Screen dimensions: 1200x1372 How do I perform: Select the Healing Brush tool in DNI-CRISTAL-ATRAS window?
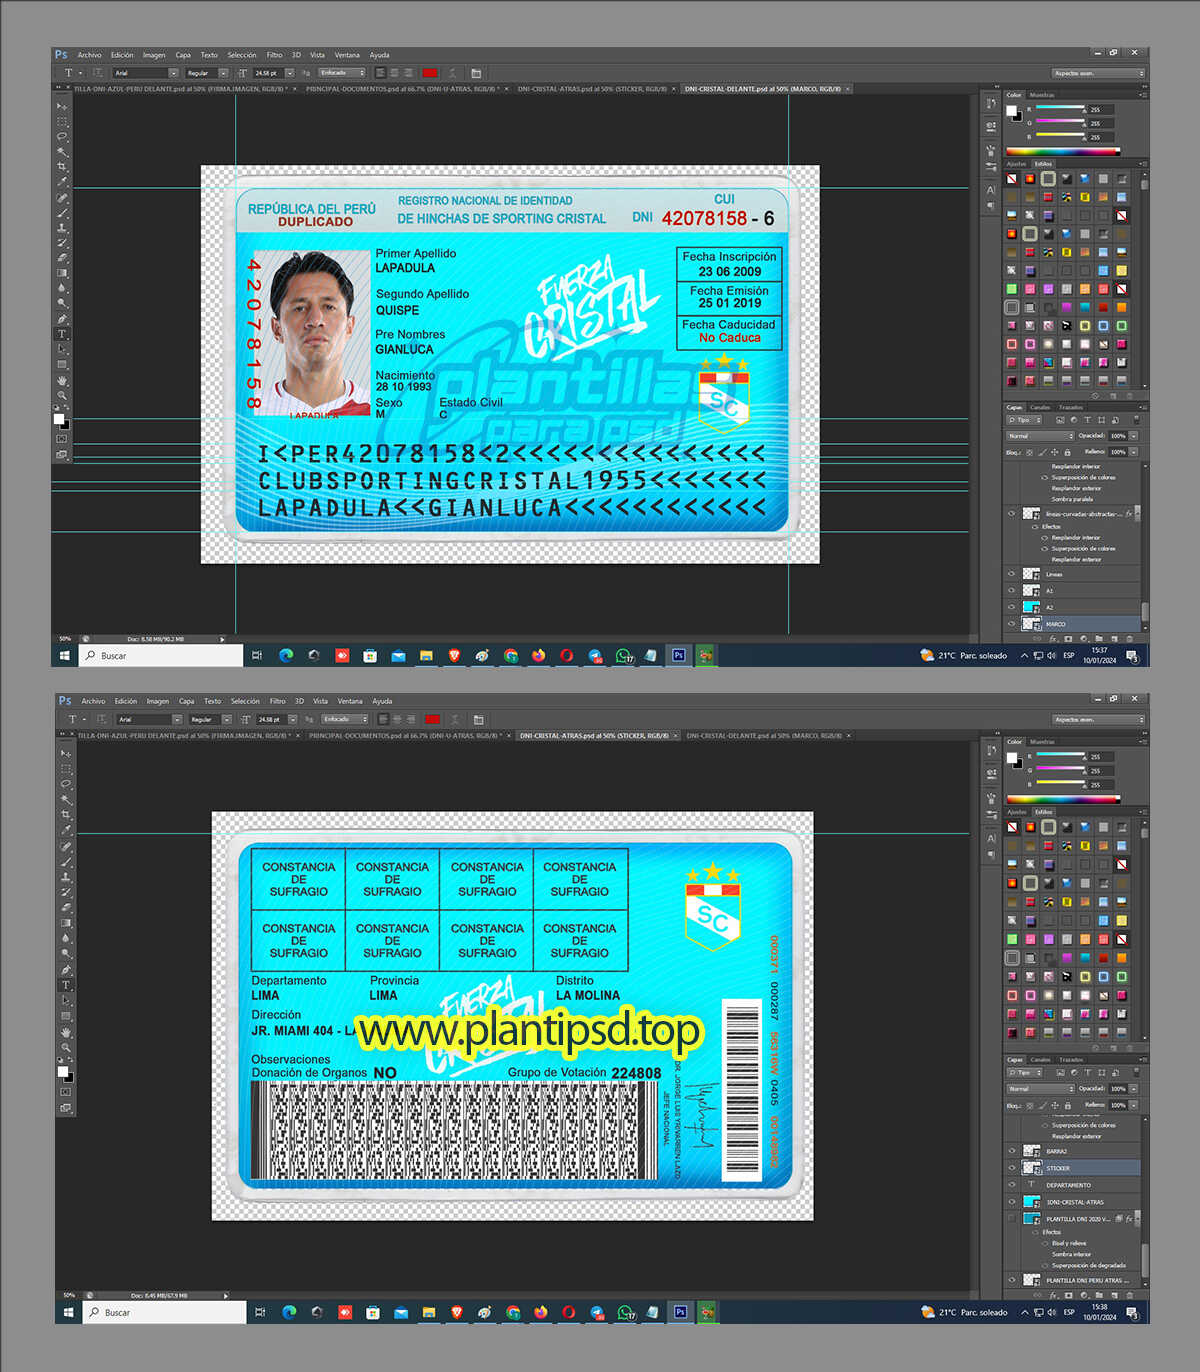[x=66, y=846]
